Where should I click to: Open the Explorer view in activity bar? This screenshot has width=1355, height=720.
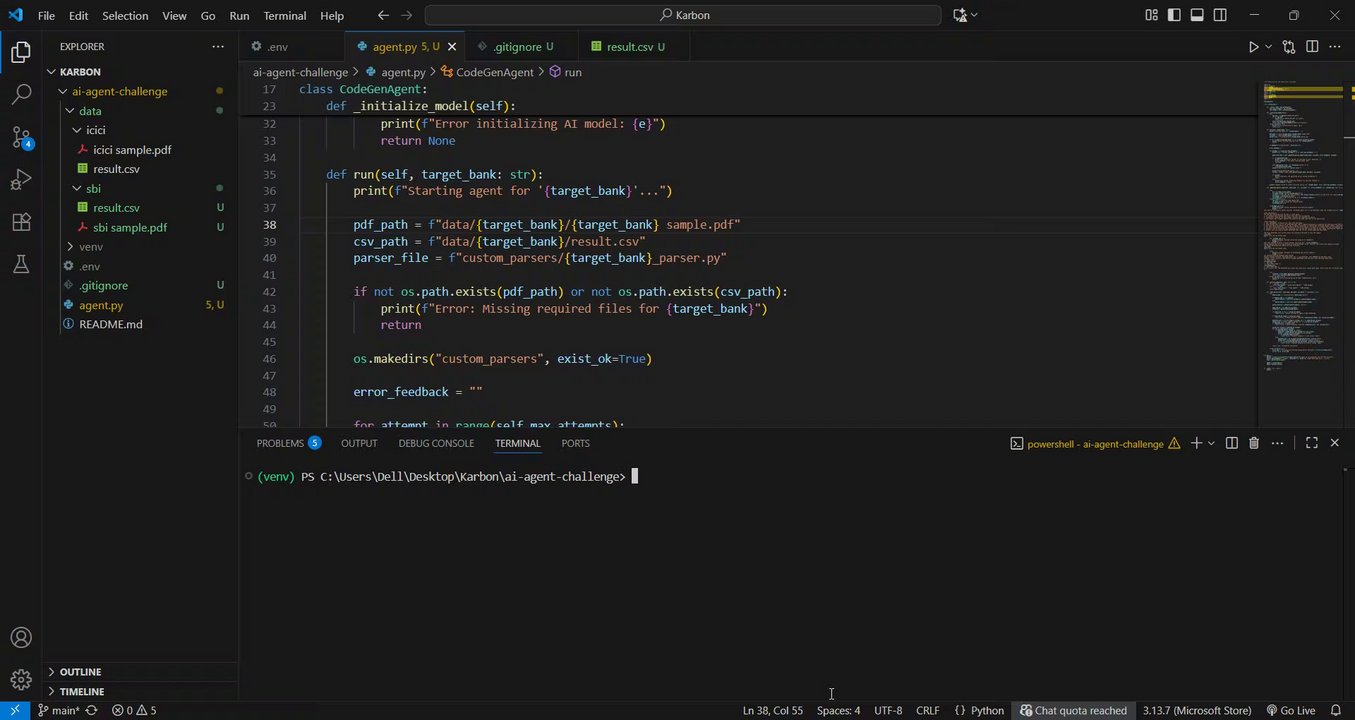pos(21,52)
